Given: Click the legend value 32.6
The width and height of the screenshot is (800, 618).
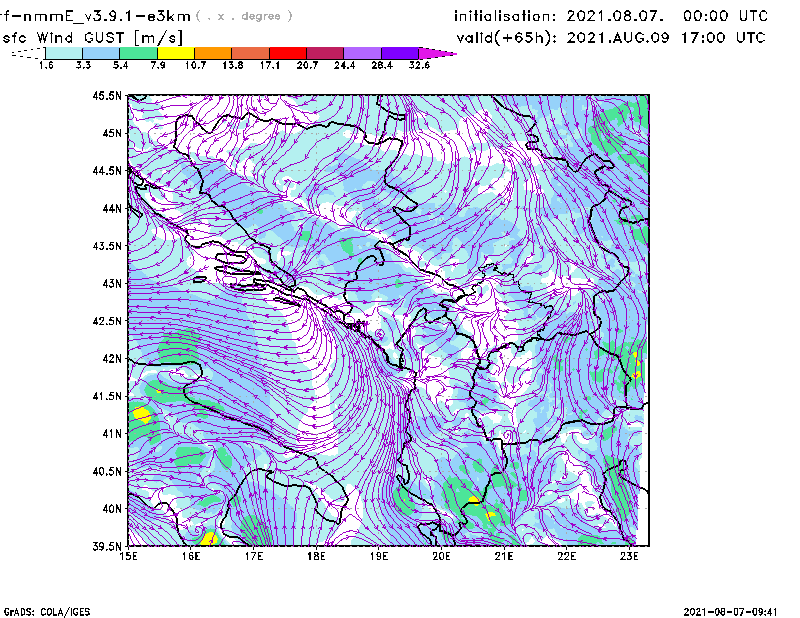Looking at the screenshot, I should 419,65.
